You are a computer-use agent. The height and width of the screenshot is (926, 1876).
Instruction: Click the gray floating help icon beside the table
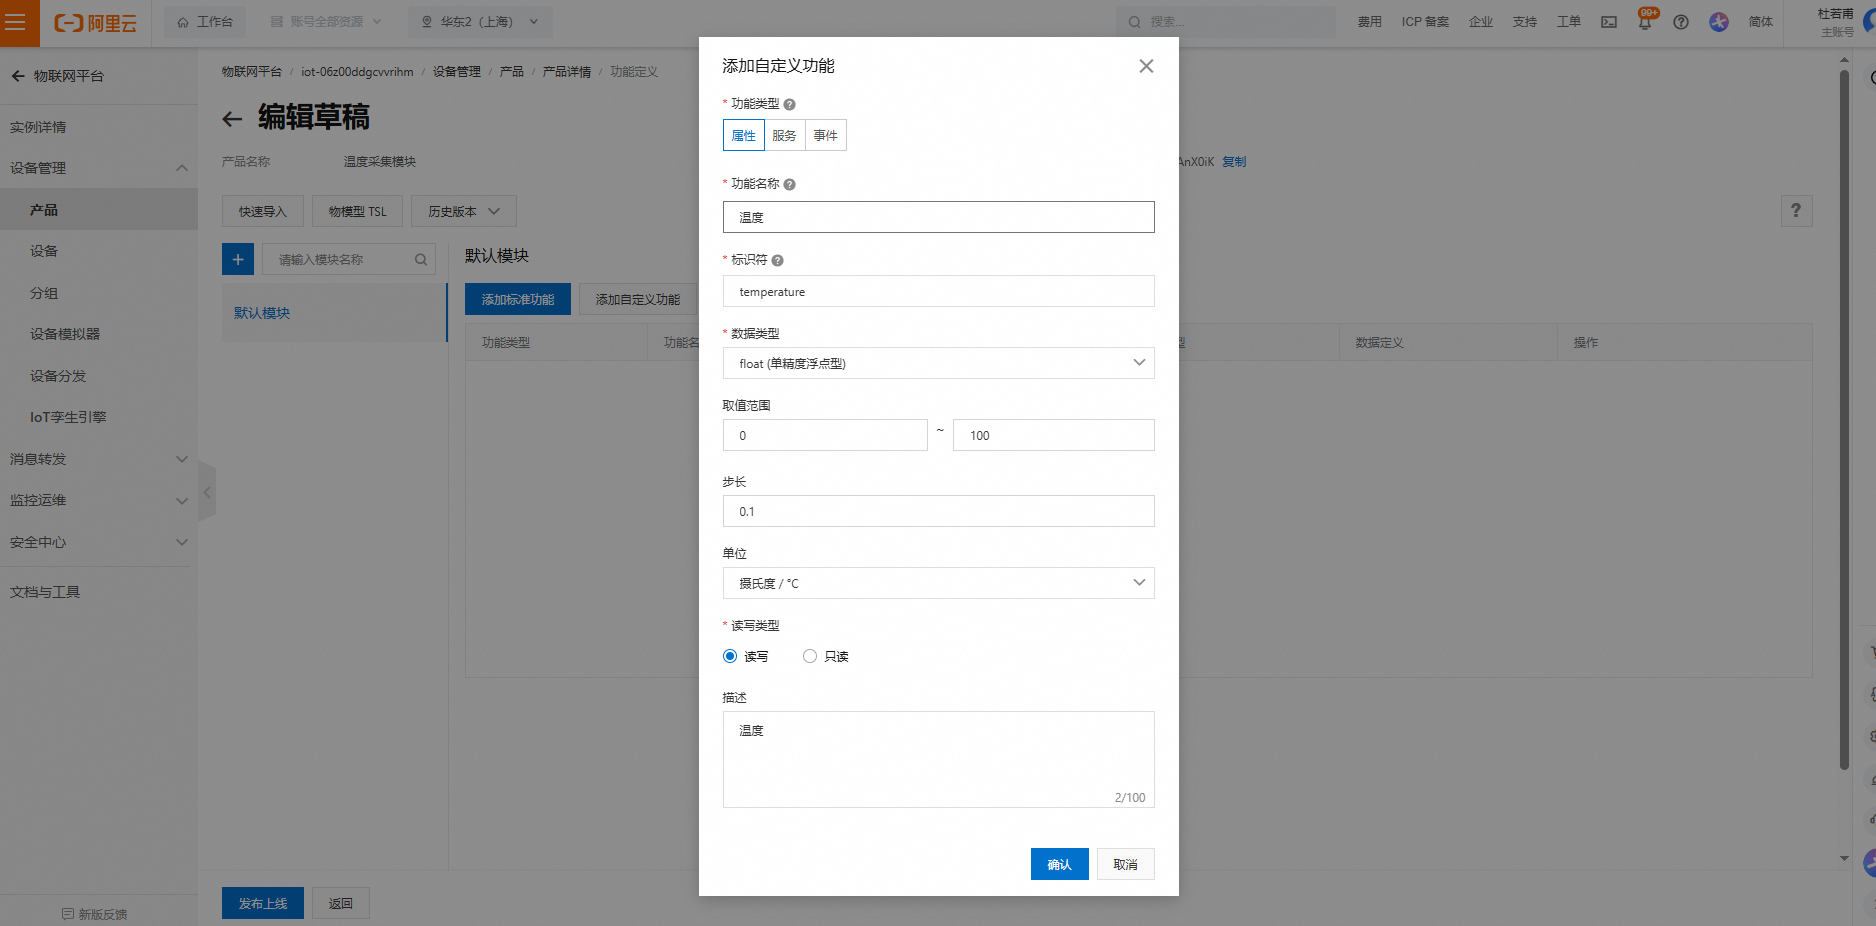(x=1796, y=211)
